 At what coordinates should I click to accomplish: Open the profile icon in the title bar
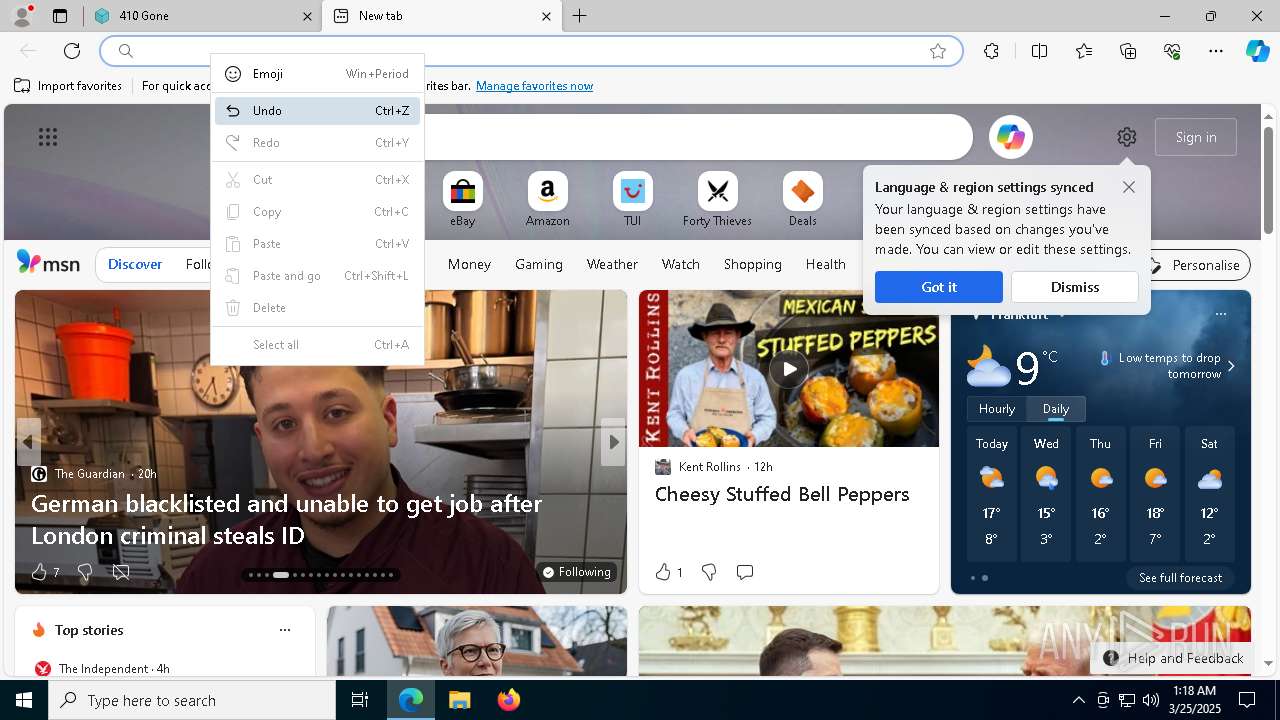coord(22,15)
